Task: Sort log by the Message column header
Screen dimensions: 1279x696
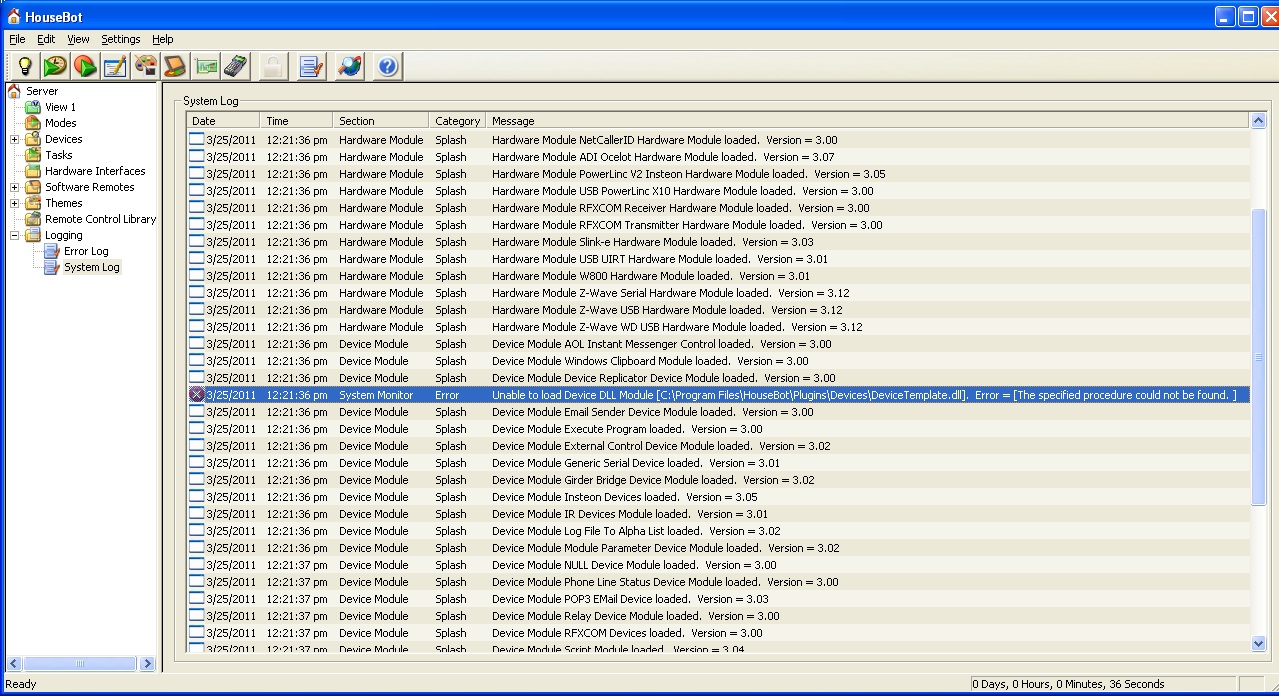Action: click(x=868, y=121)
